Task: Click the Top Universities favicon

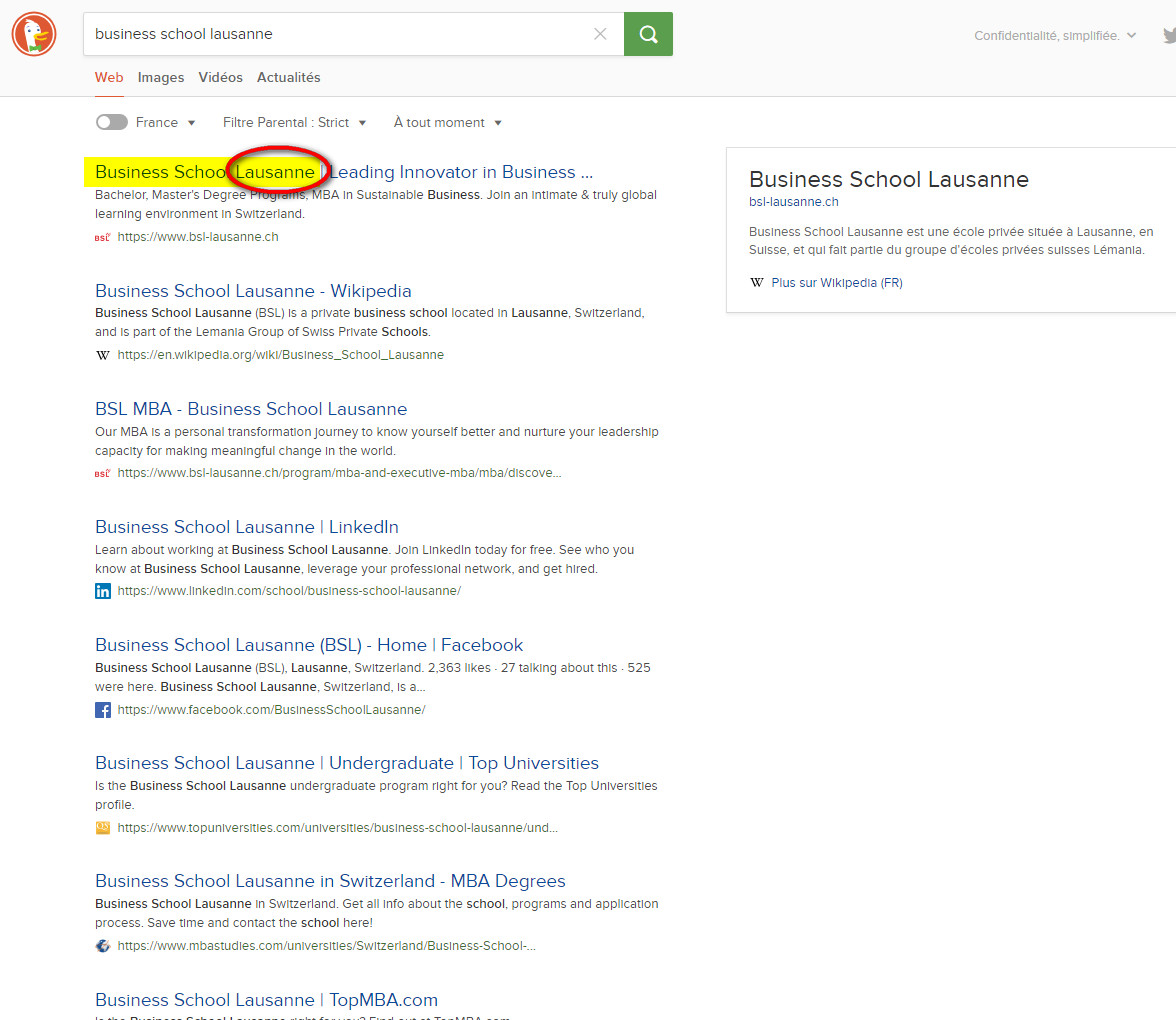Action: click(x=103, y=828)
